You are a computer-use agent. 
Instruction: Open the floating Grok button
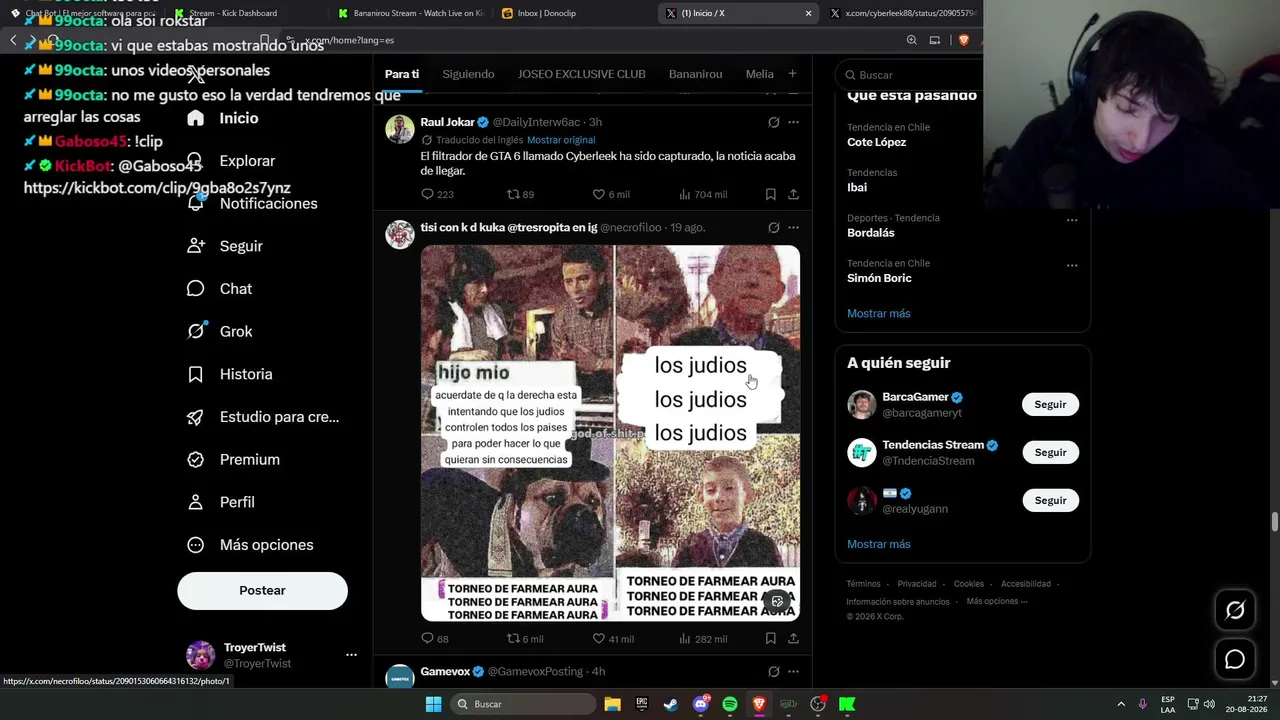click(1235, 610)
